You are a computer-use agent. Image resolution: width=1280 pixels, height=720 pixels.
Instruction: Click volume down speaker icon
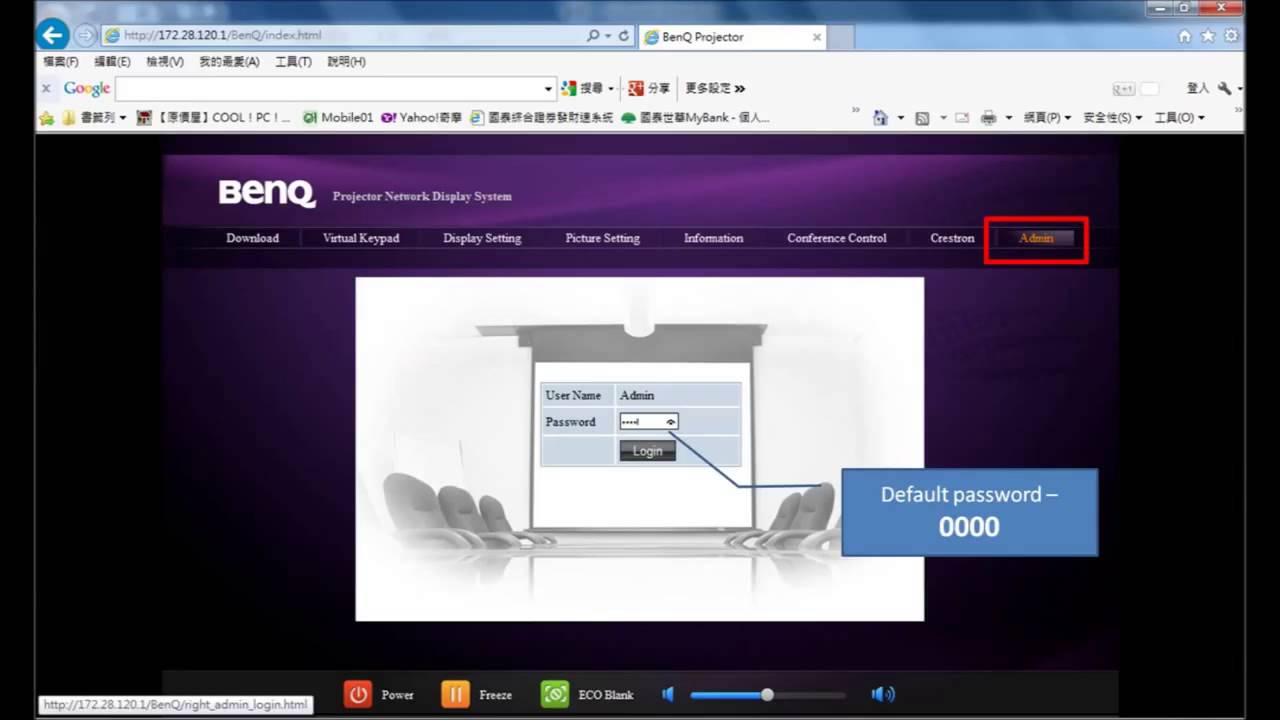click(668, 694)
